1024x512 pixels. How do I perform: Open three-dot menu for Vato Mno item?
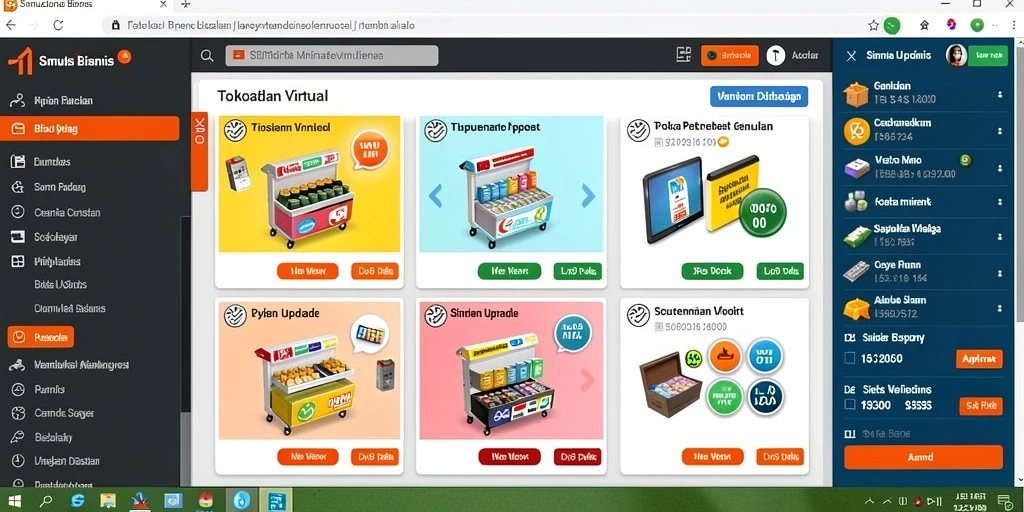click(999, 168)
